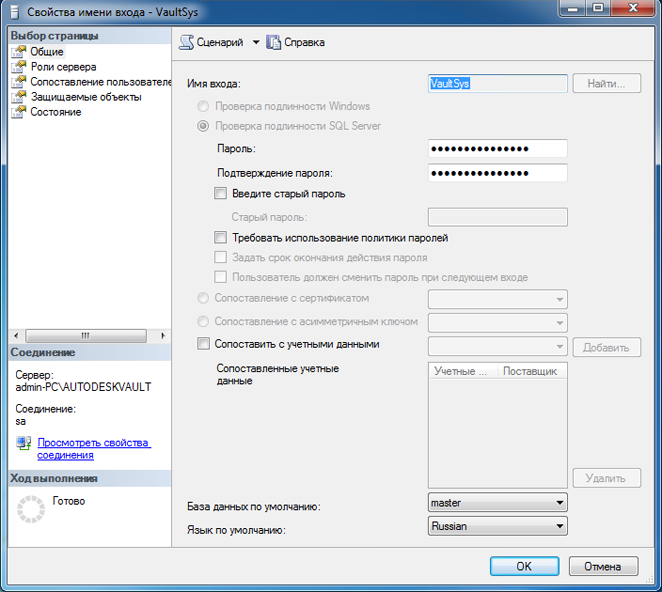The image size is (662, 592).
Task: Click the connection user text sa
Action: [x=21, y=421]
